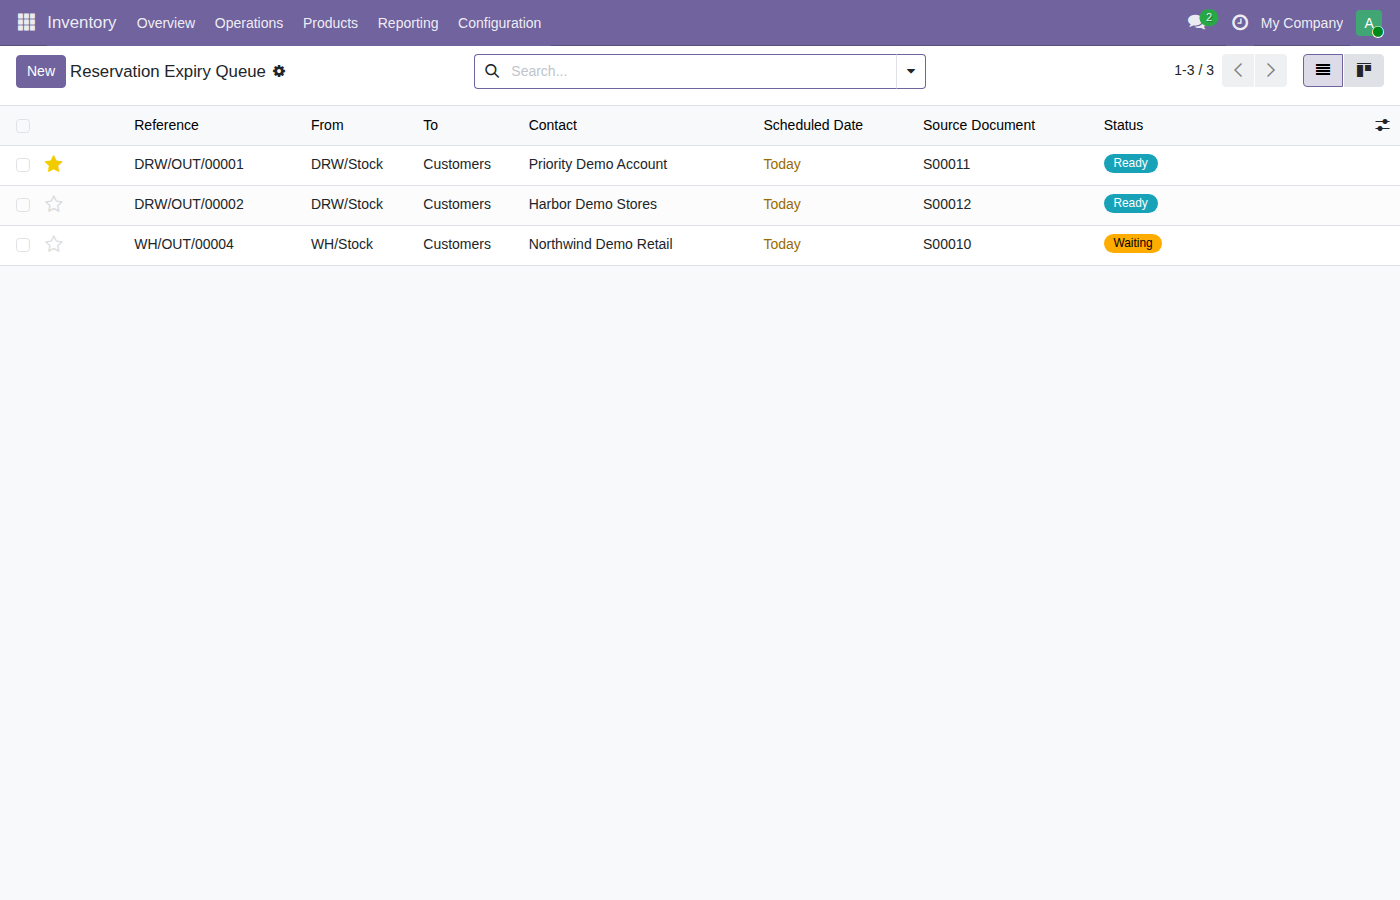Click the Harbor Demo Stores contact

coord(593,204)
